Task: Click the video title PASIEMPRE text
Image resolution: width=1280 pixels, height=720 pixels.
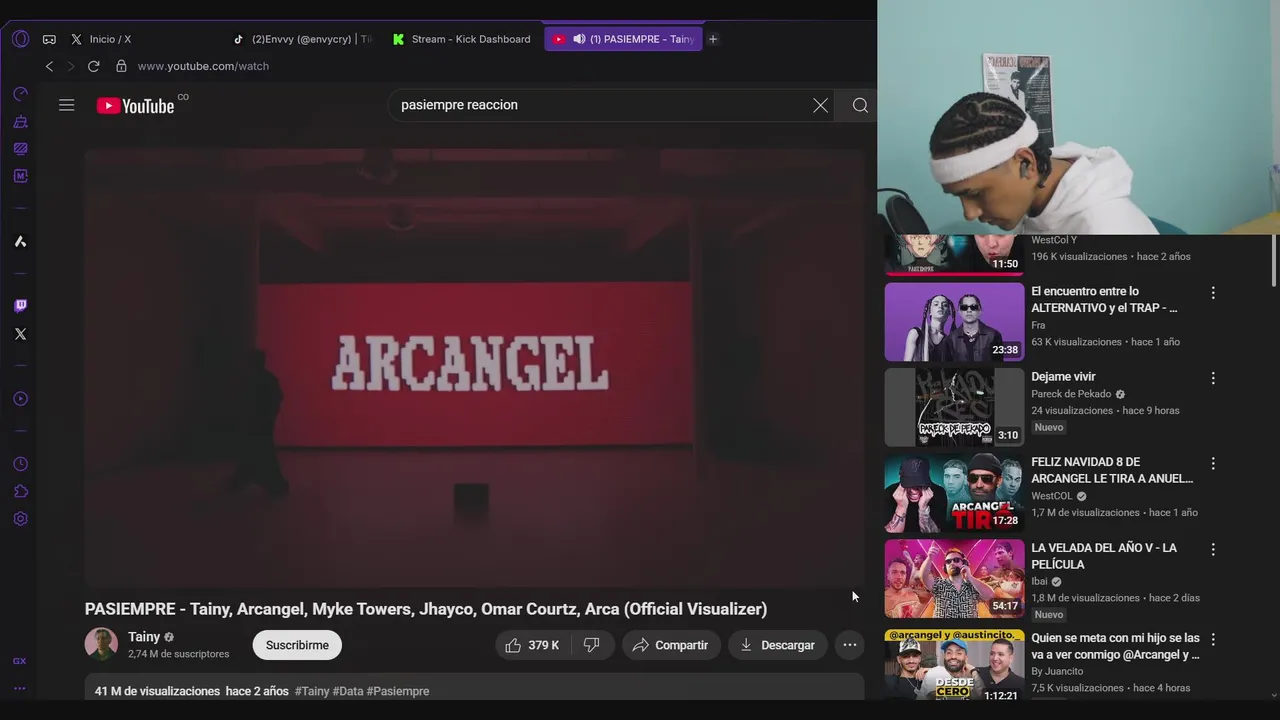Action: (426, 609)
